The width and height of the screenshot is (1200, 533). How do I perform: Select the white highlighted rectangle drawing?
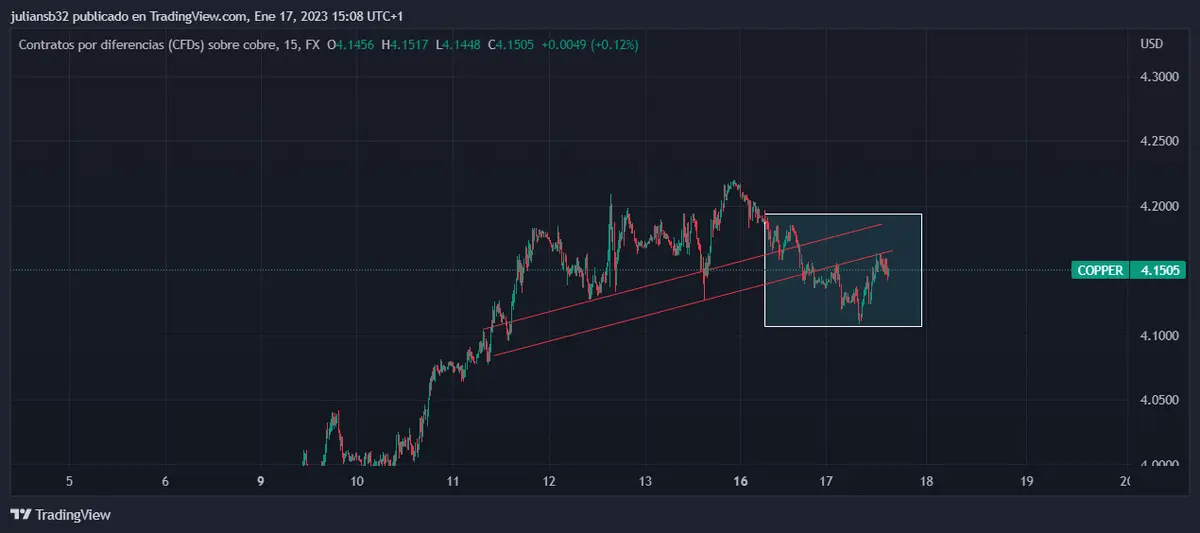pos(842,214)
